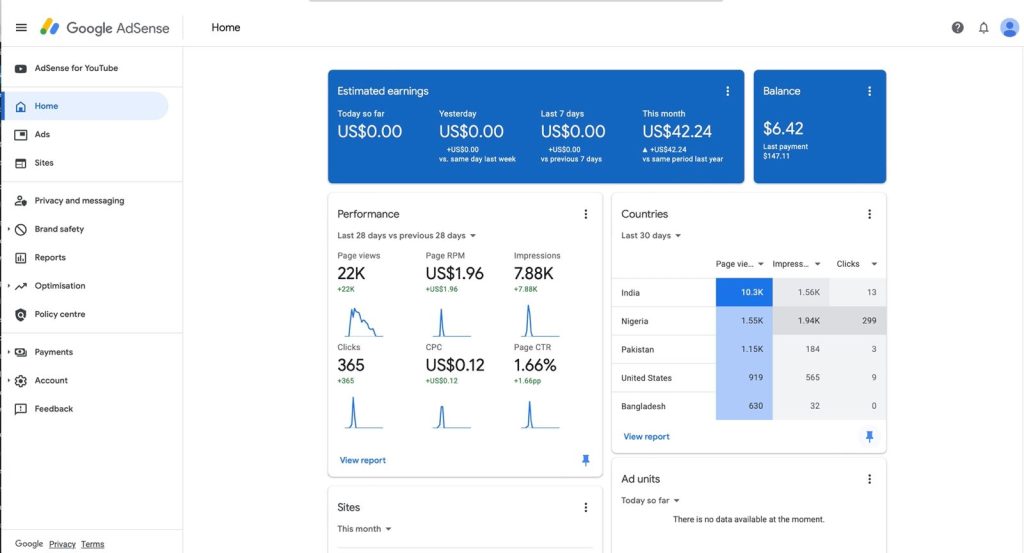Open the notifications bell
Image resolution: width=1024 pixels, height=553 pixels.
click(983, 28)
